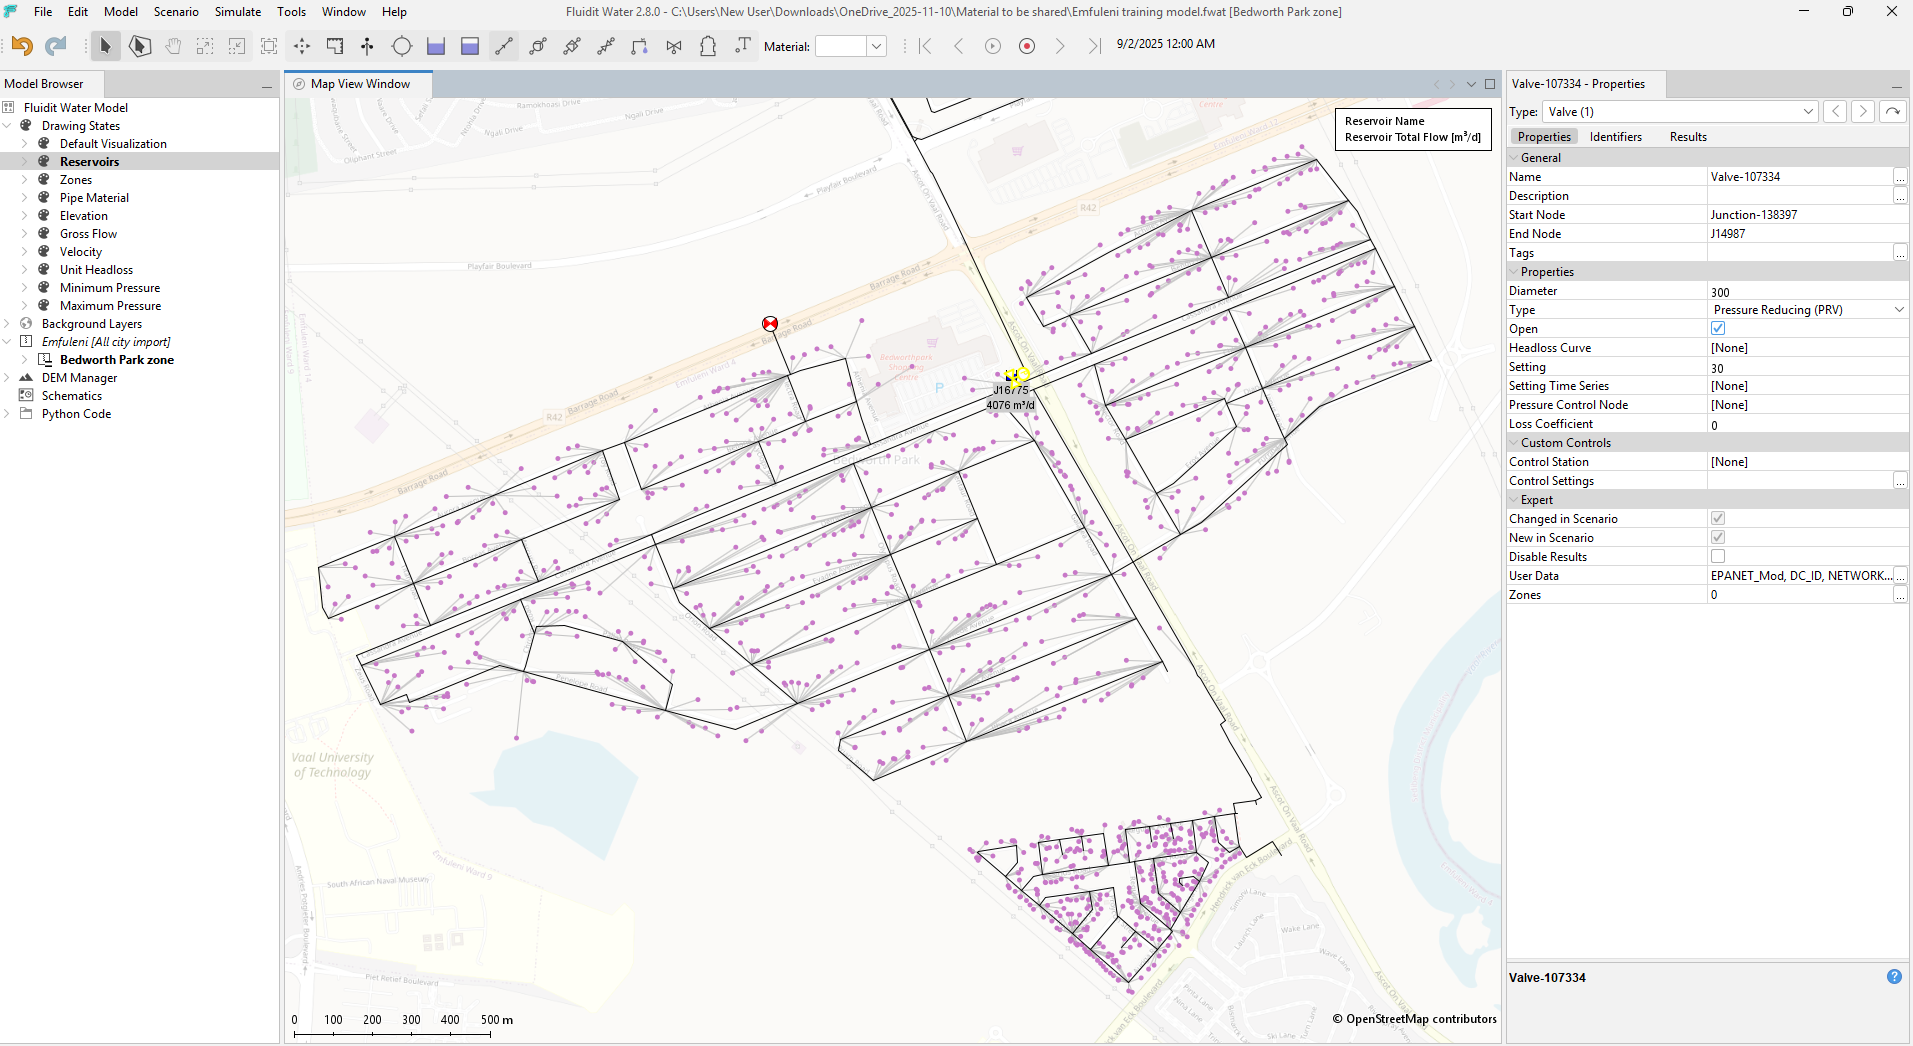
Task: Select the hand pan tool
Action: click(173, 46)
